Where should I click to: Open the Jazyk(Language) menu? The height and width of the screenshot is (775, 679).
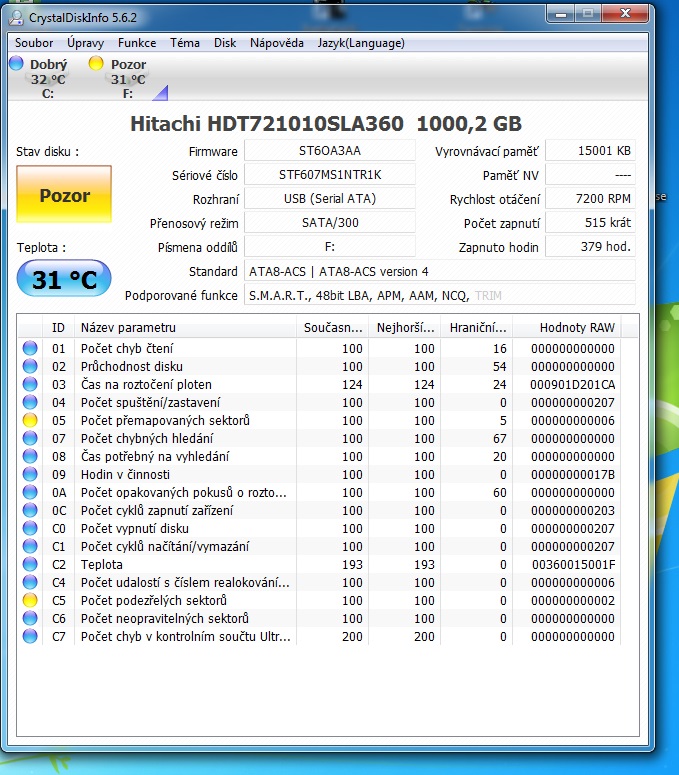[x=361, y=43]
